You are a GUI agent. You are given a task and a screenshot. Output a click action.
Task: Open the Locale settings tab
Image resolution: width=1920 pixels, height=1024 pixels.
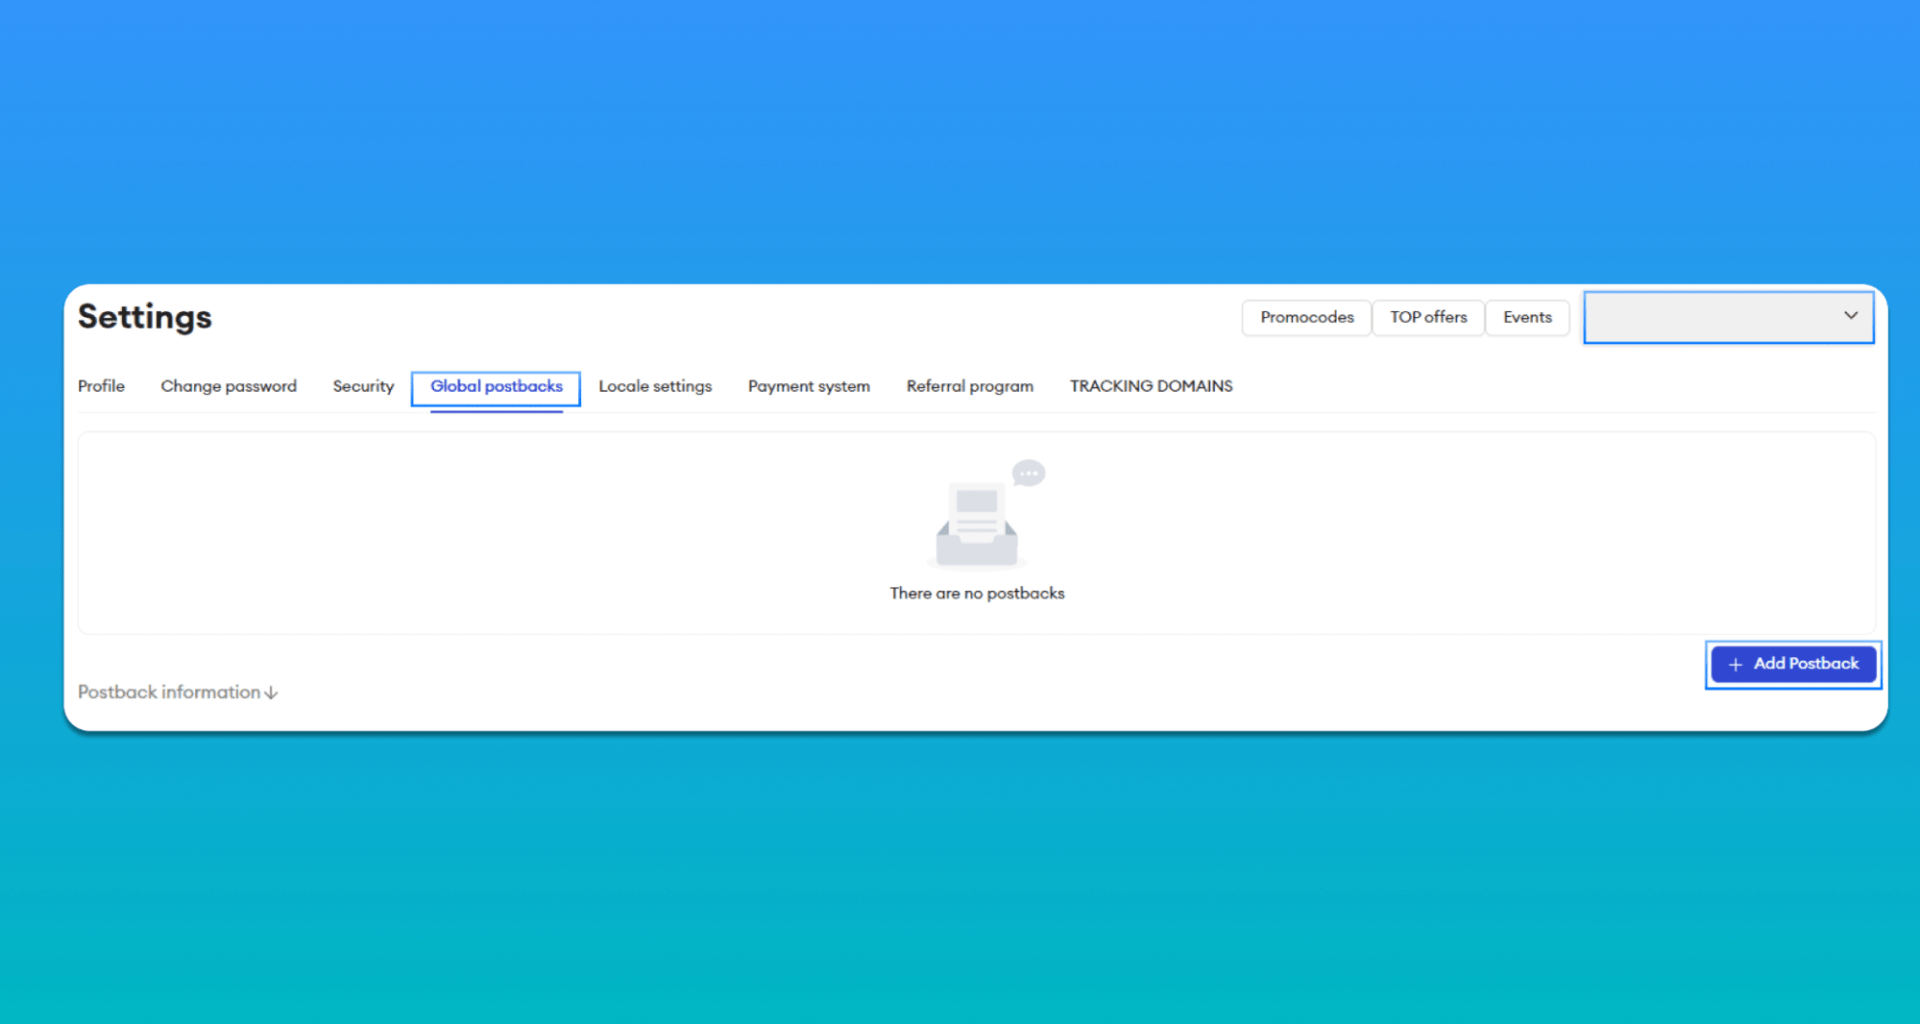(655, 386)
